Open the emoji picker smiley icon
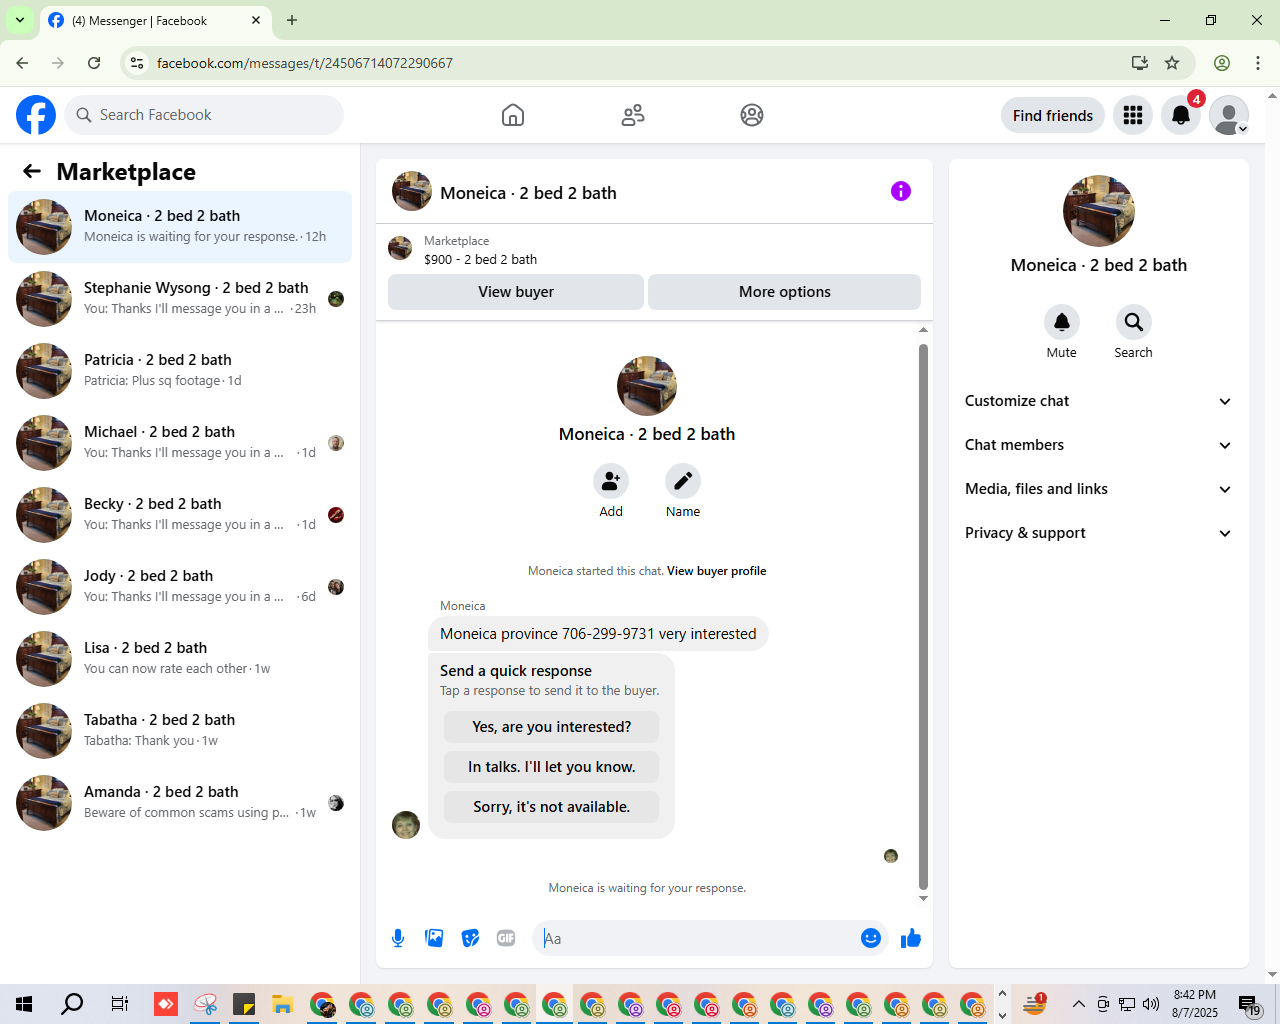Screen dimensions: 1280x1024 pyautogui.click(x=871, y=938)
